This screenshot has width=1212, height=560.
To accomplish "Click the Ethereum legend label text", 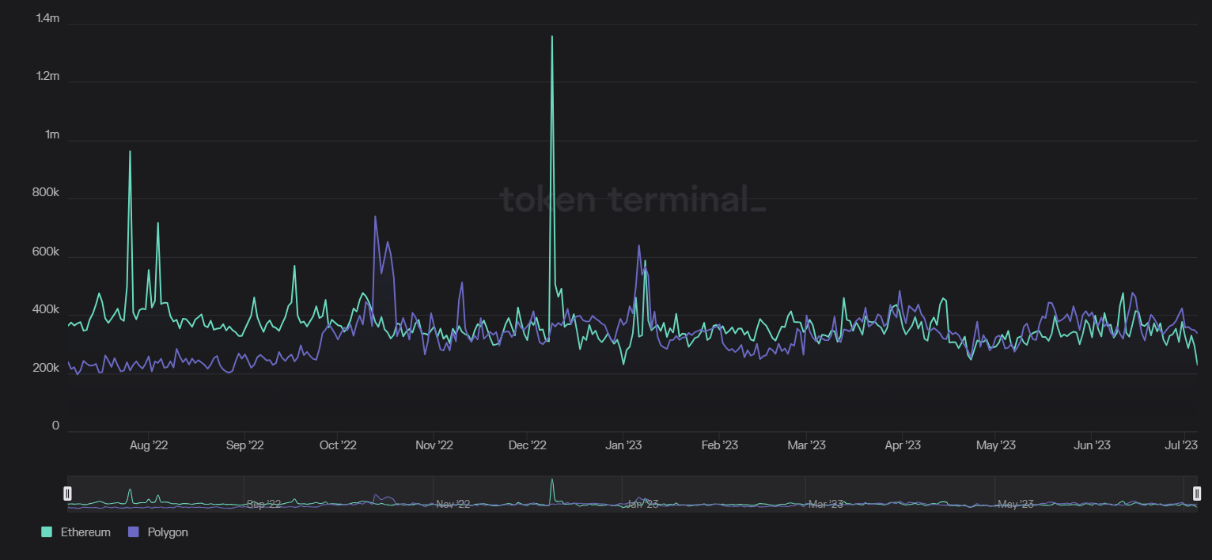I will 85,533.
